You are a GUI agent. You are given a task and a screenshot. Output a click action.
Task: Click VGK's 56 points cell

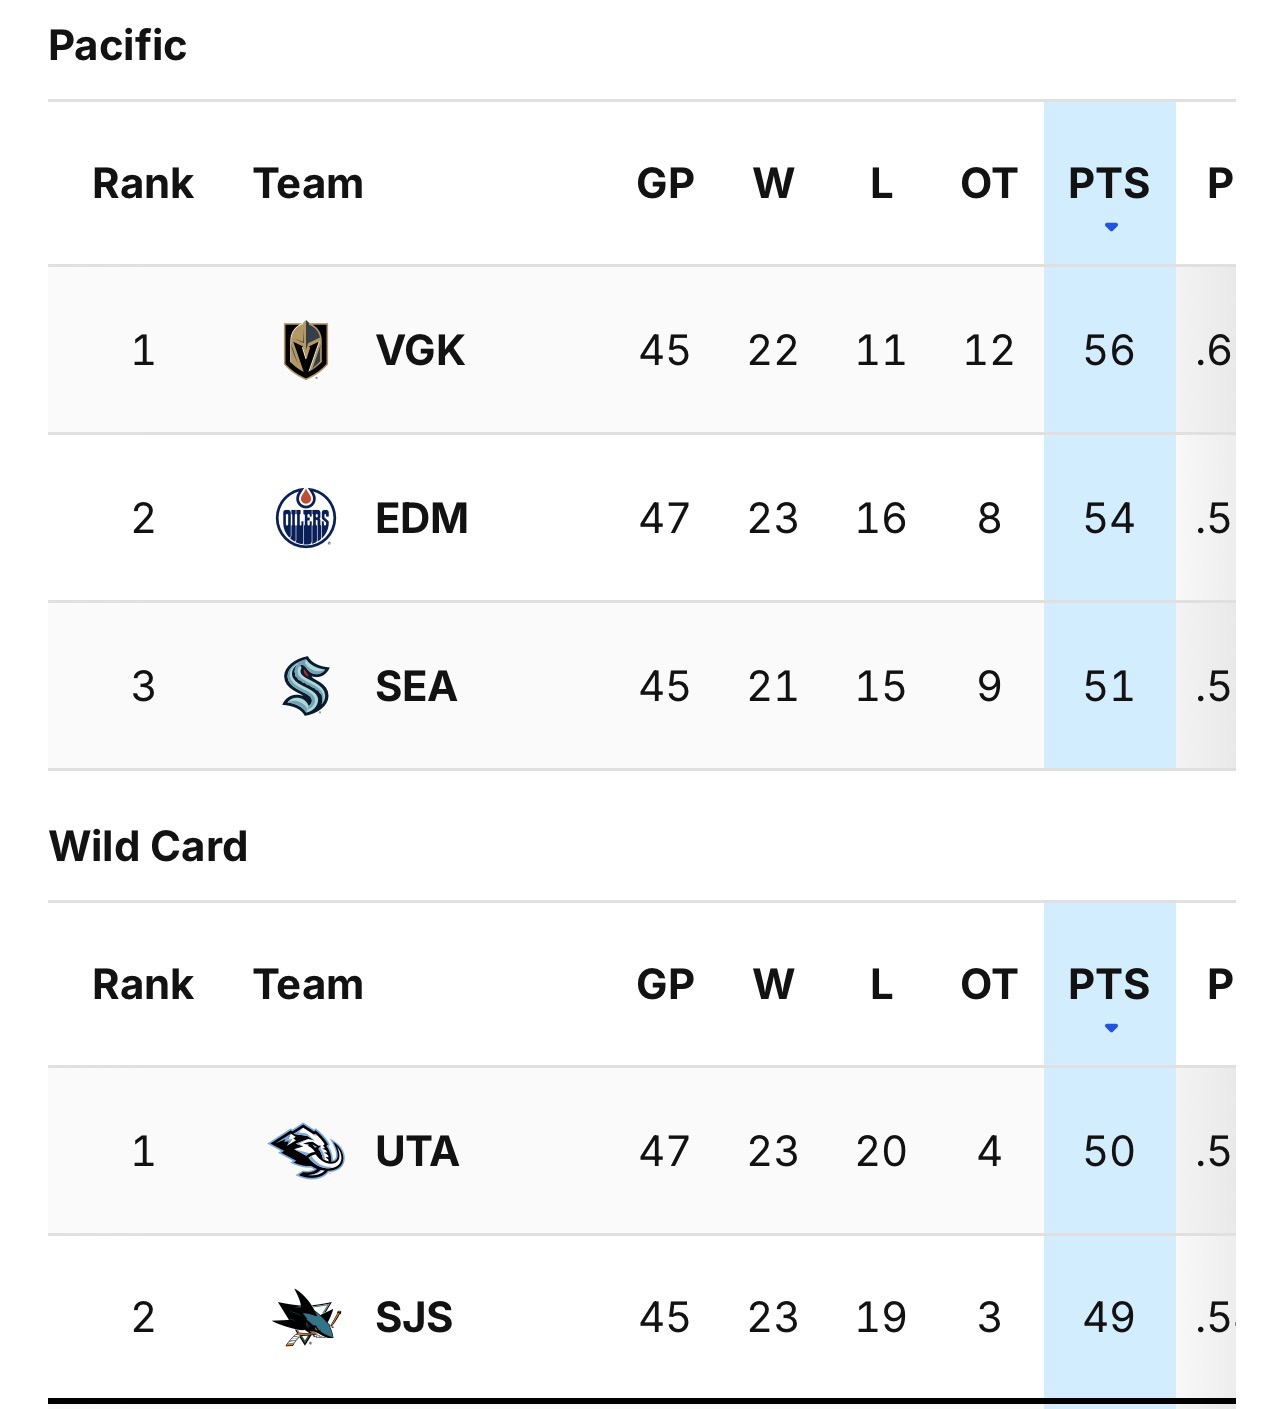tap(1109, 350)
